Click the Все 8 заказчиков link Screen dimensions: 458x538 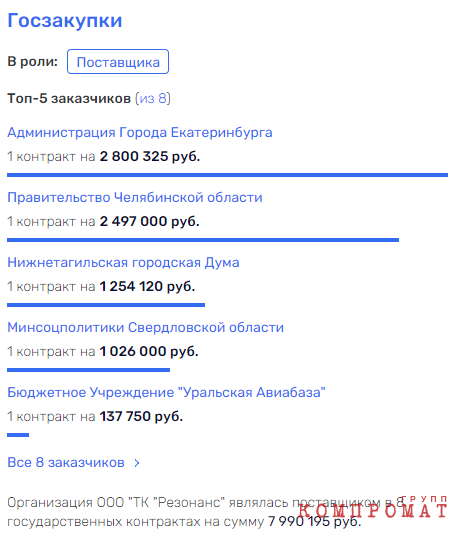[66, 463]
